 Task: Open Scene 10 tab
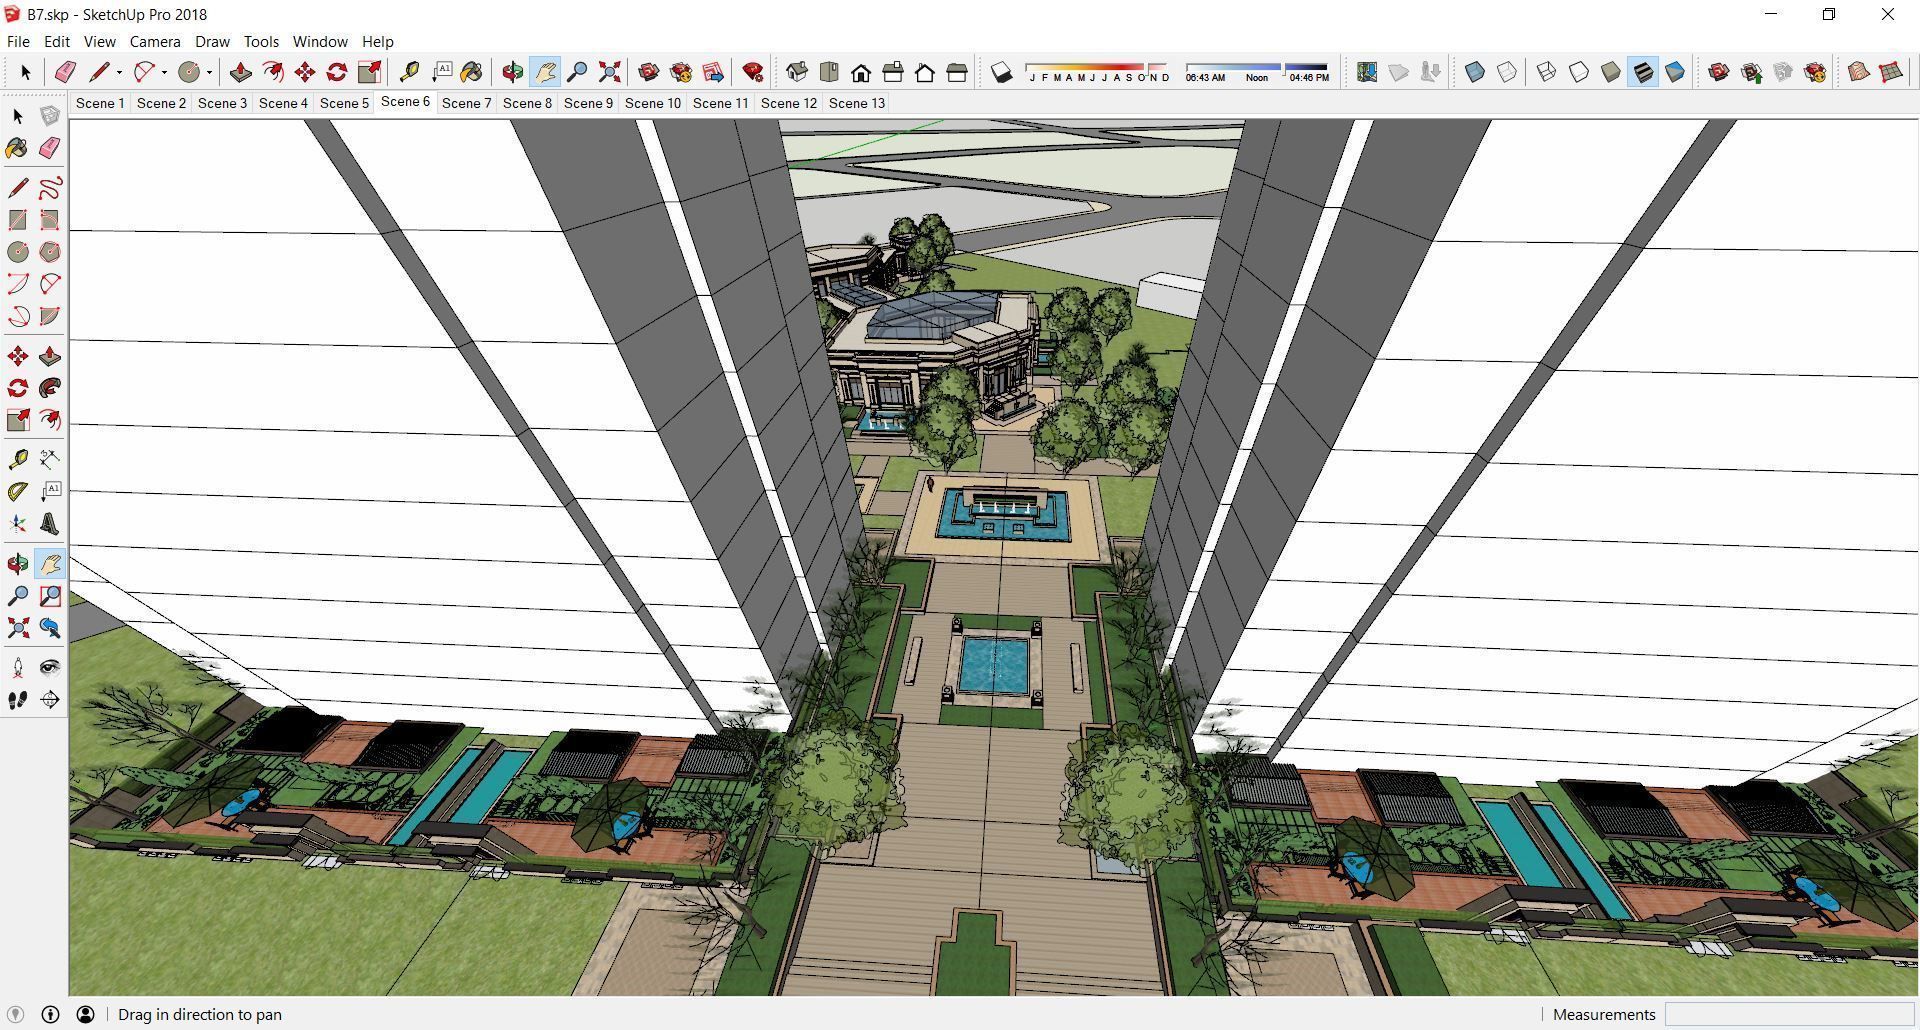653,103
